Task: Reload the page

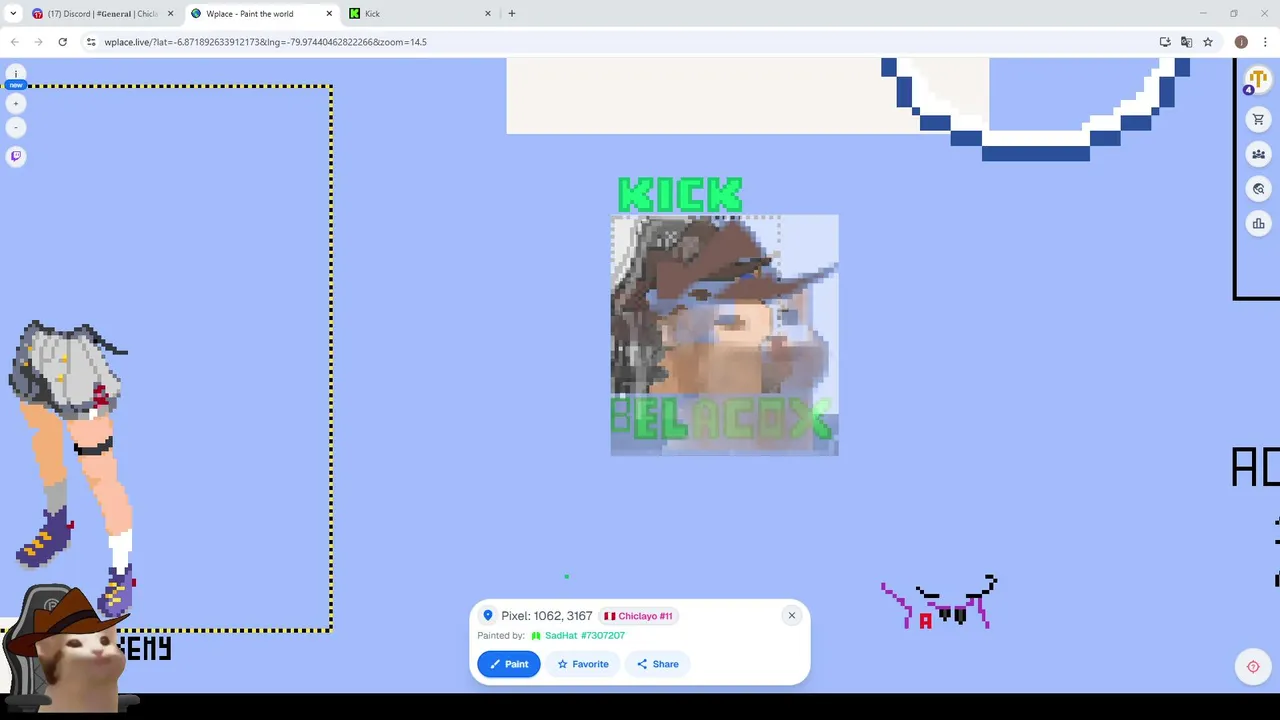Action: [62, 42]
